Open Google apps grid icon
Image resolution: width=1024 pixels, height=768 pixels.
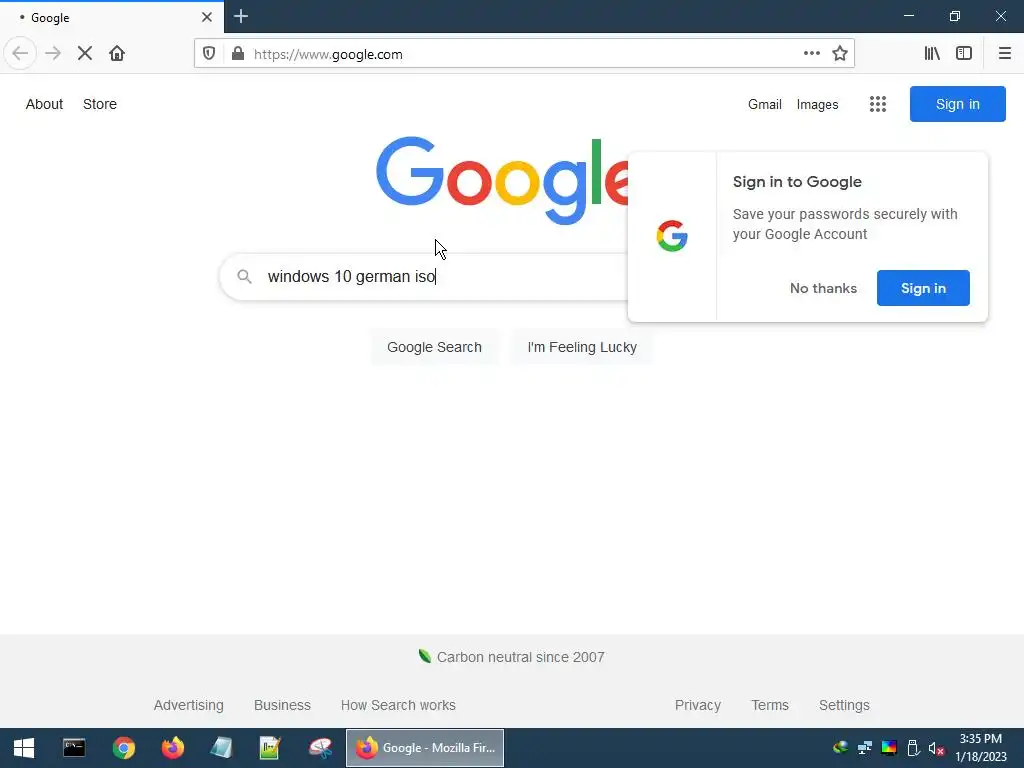pos(878,104)
